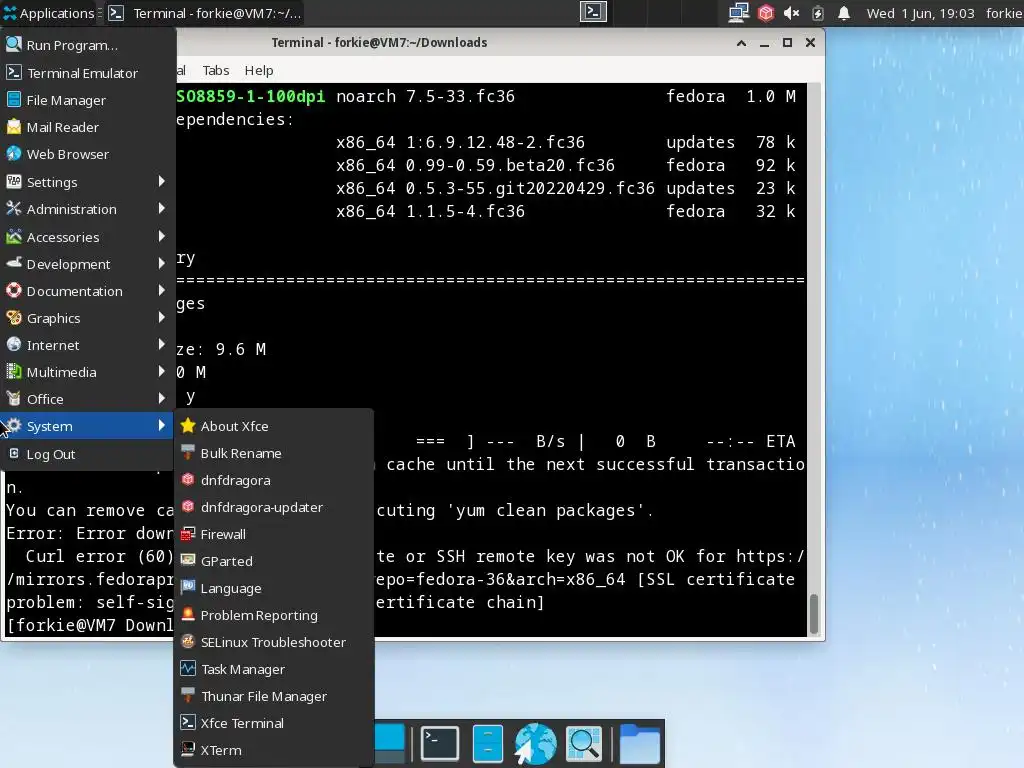Launch SELinux Troubleshooter entry
The height and width of the screenshot is (768, 1024).
tap(274, 642)
